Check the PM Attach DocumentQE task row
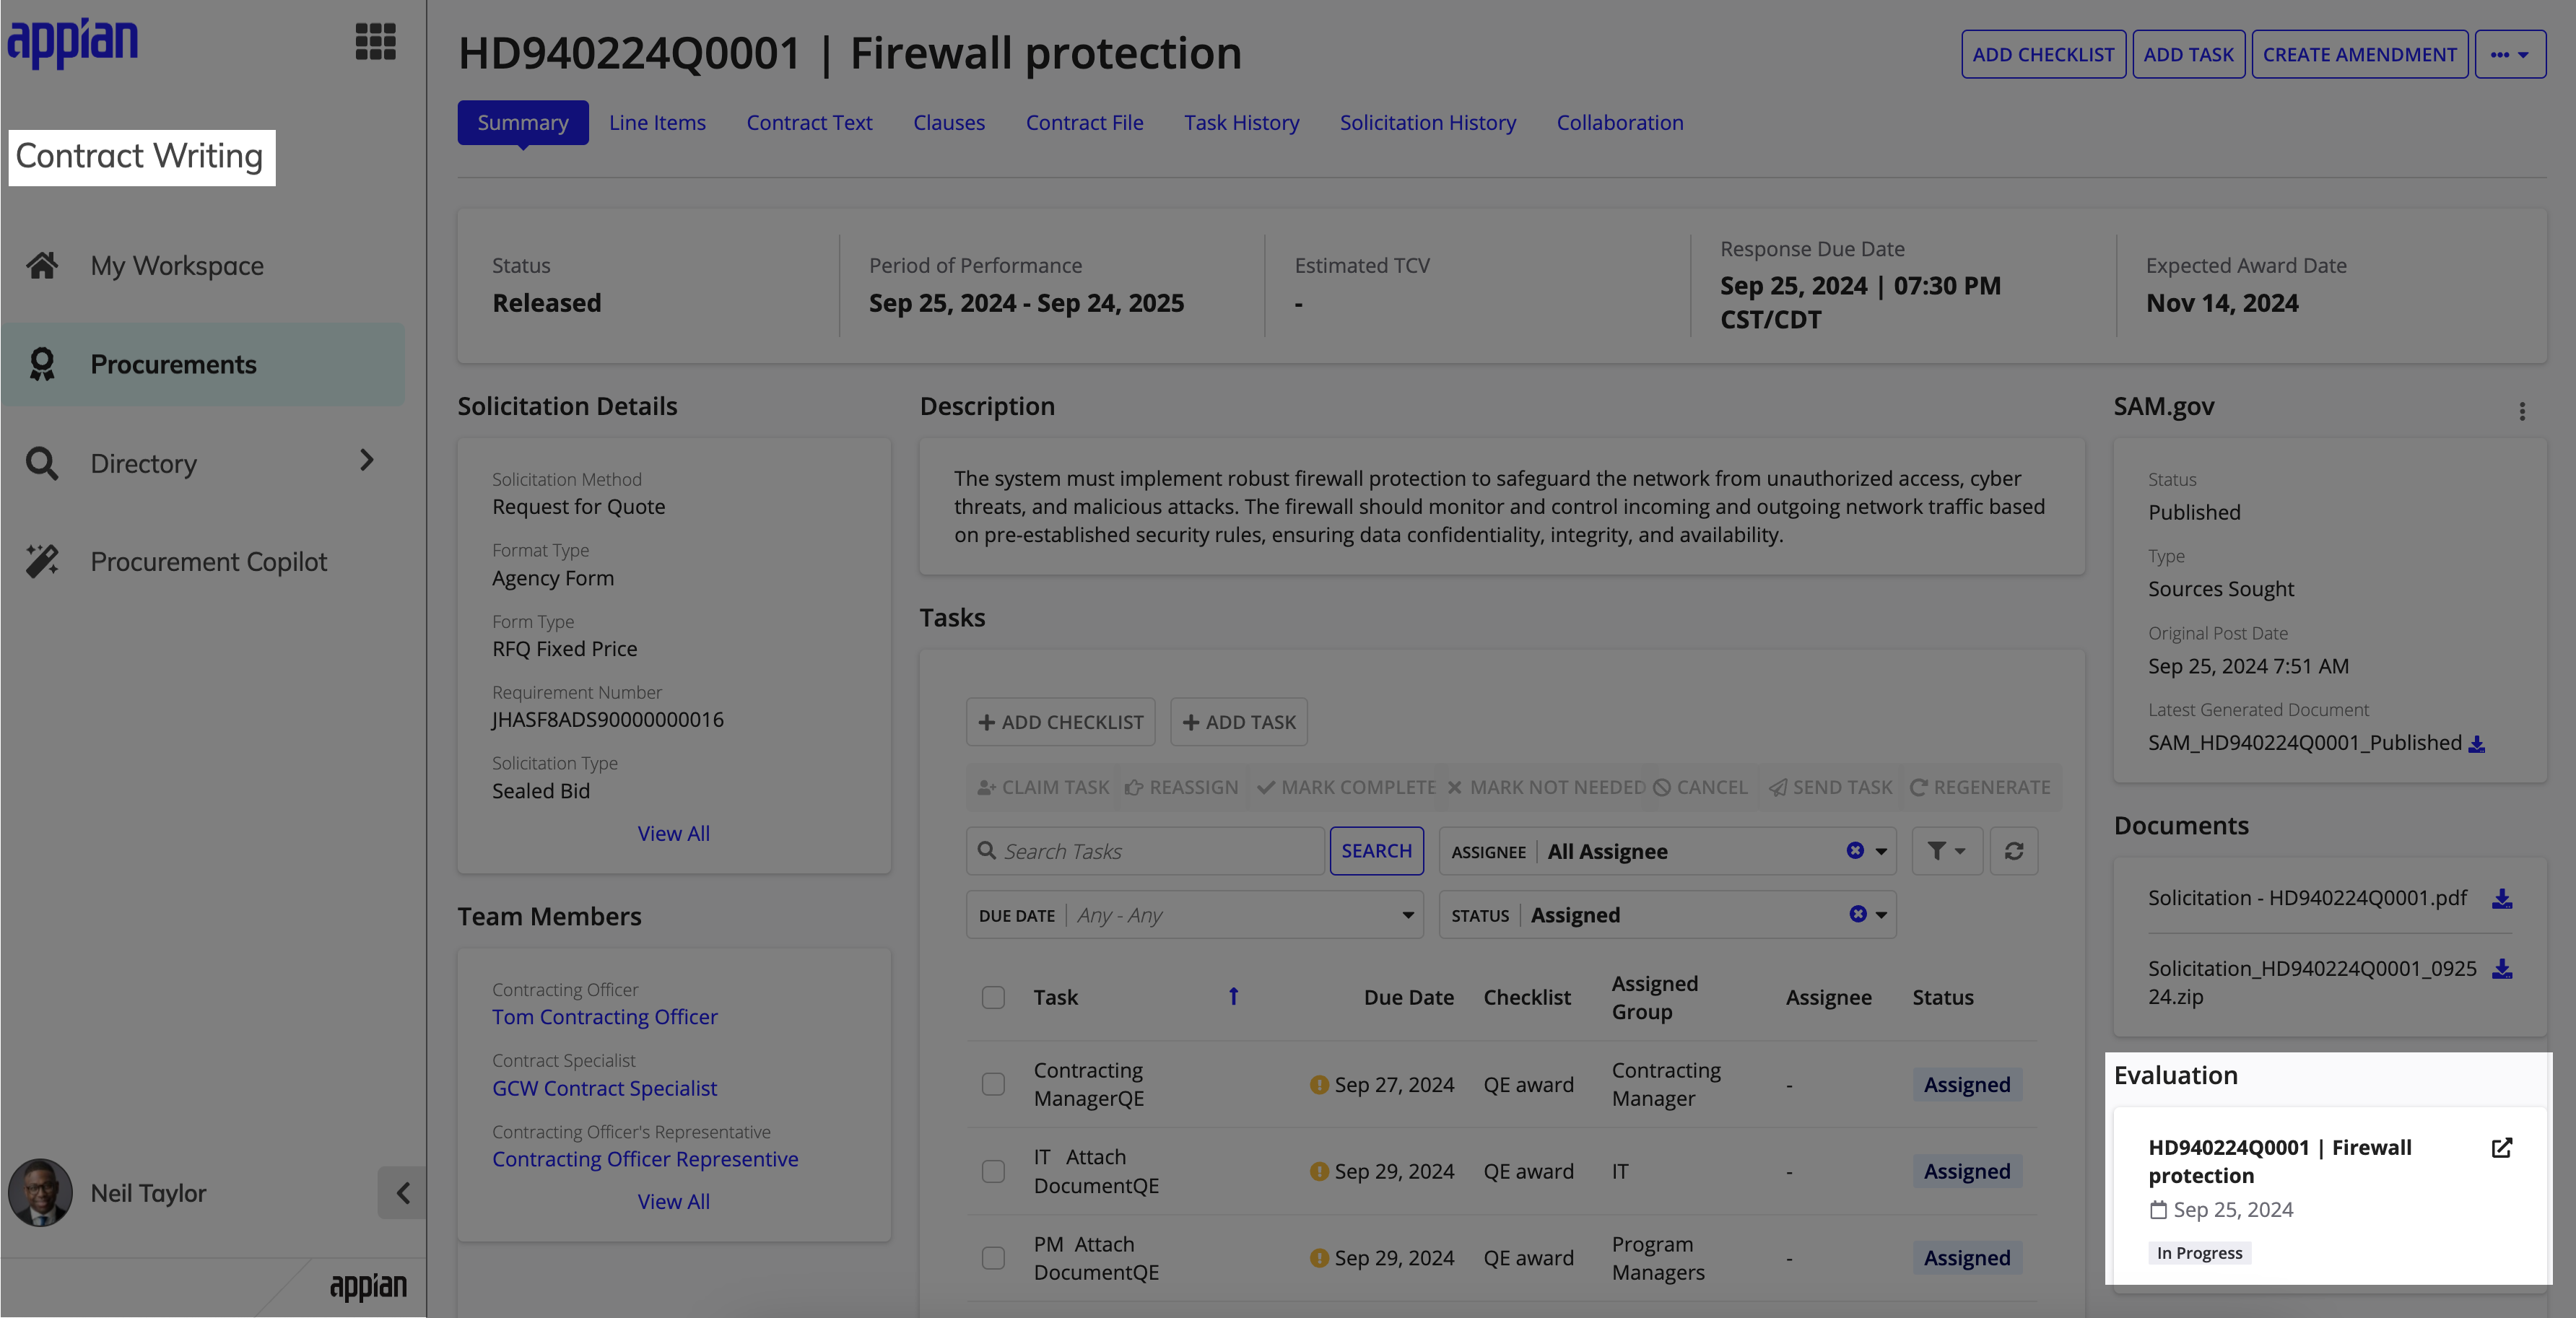This screenshot has height=1318, width=2576. pos(992,1258)
